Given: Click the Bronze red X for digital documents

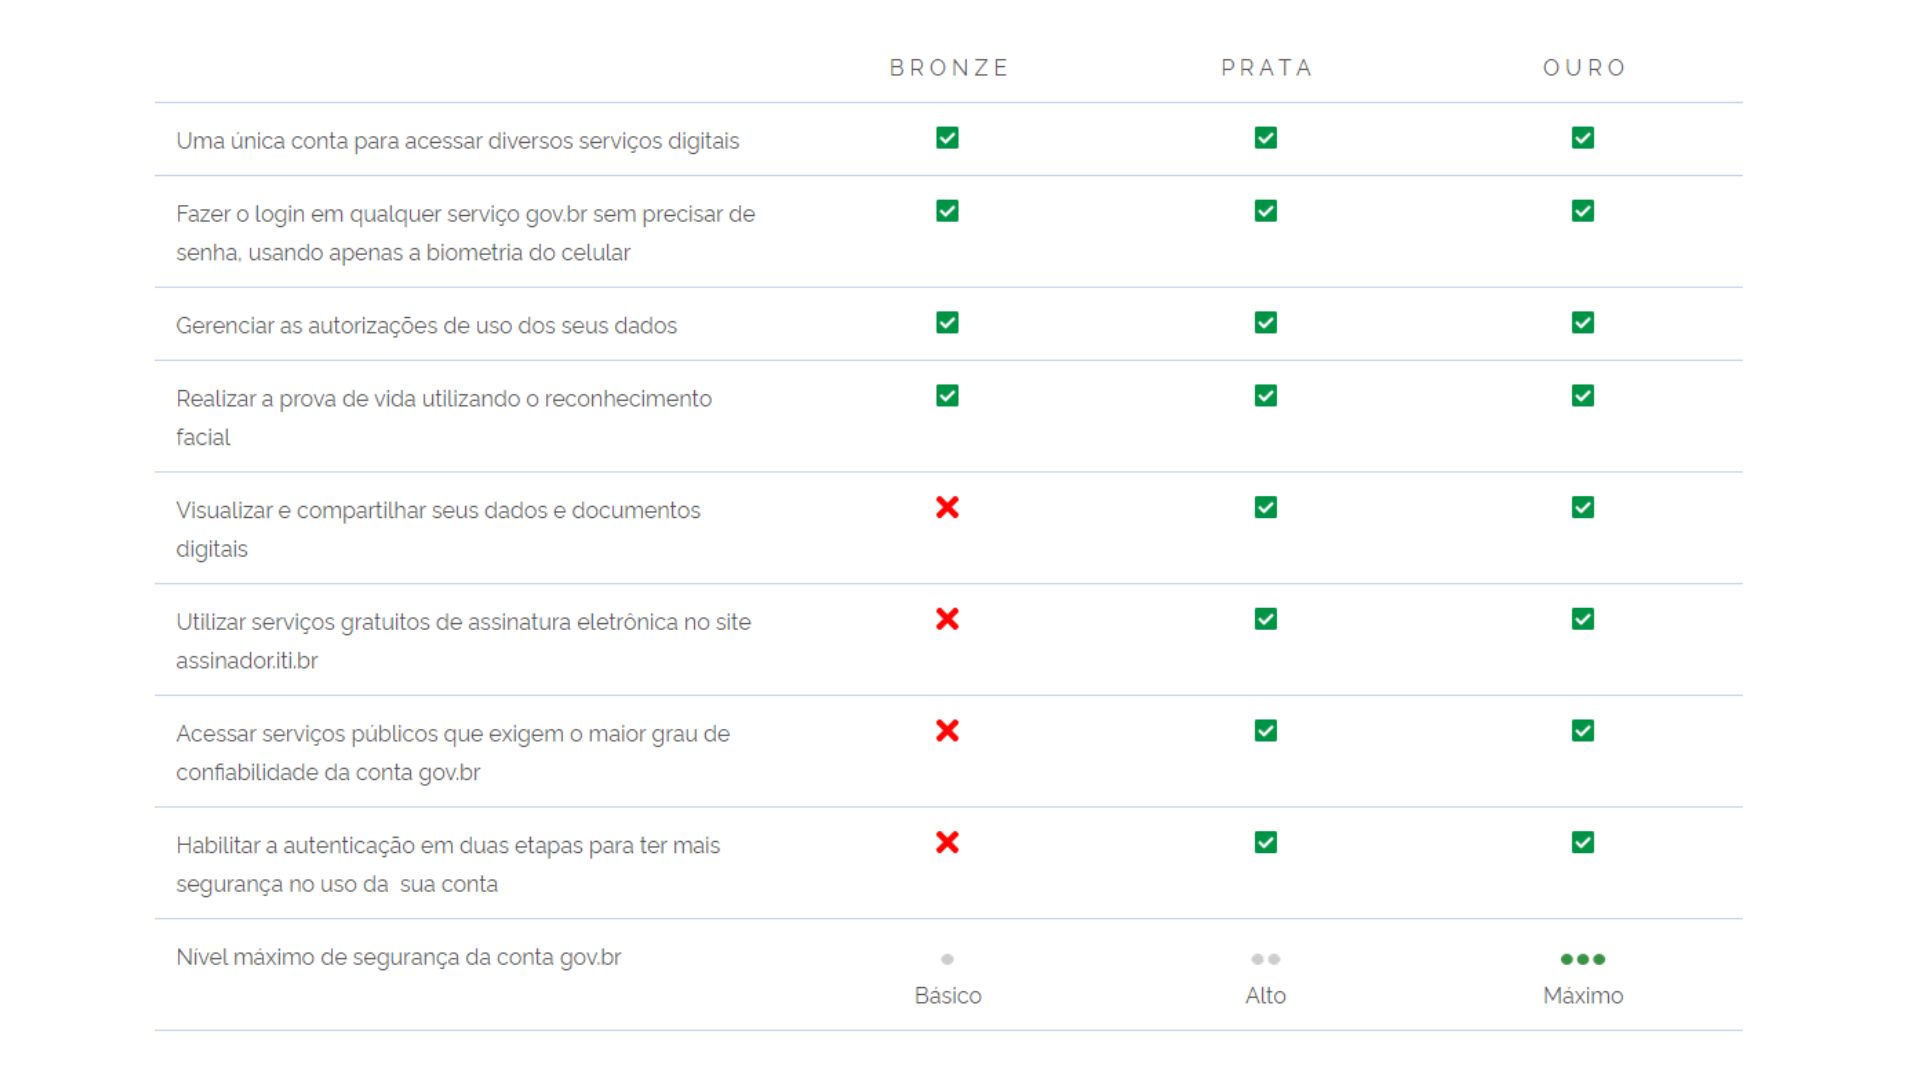Looking at the screenshot, I should [x=947, y=508].
